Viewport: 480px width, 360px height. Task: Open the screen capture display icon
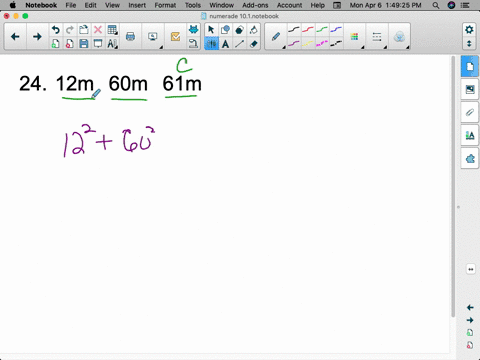pos(153,37)
